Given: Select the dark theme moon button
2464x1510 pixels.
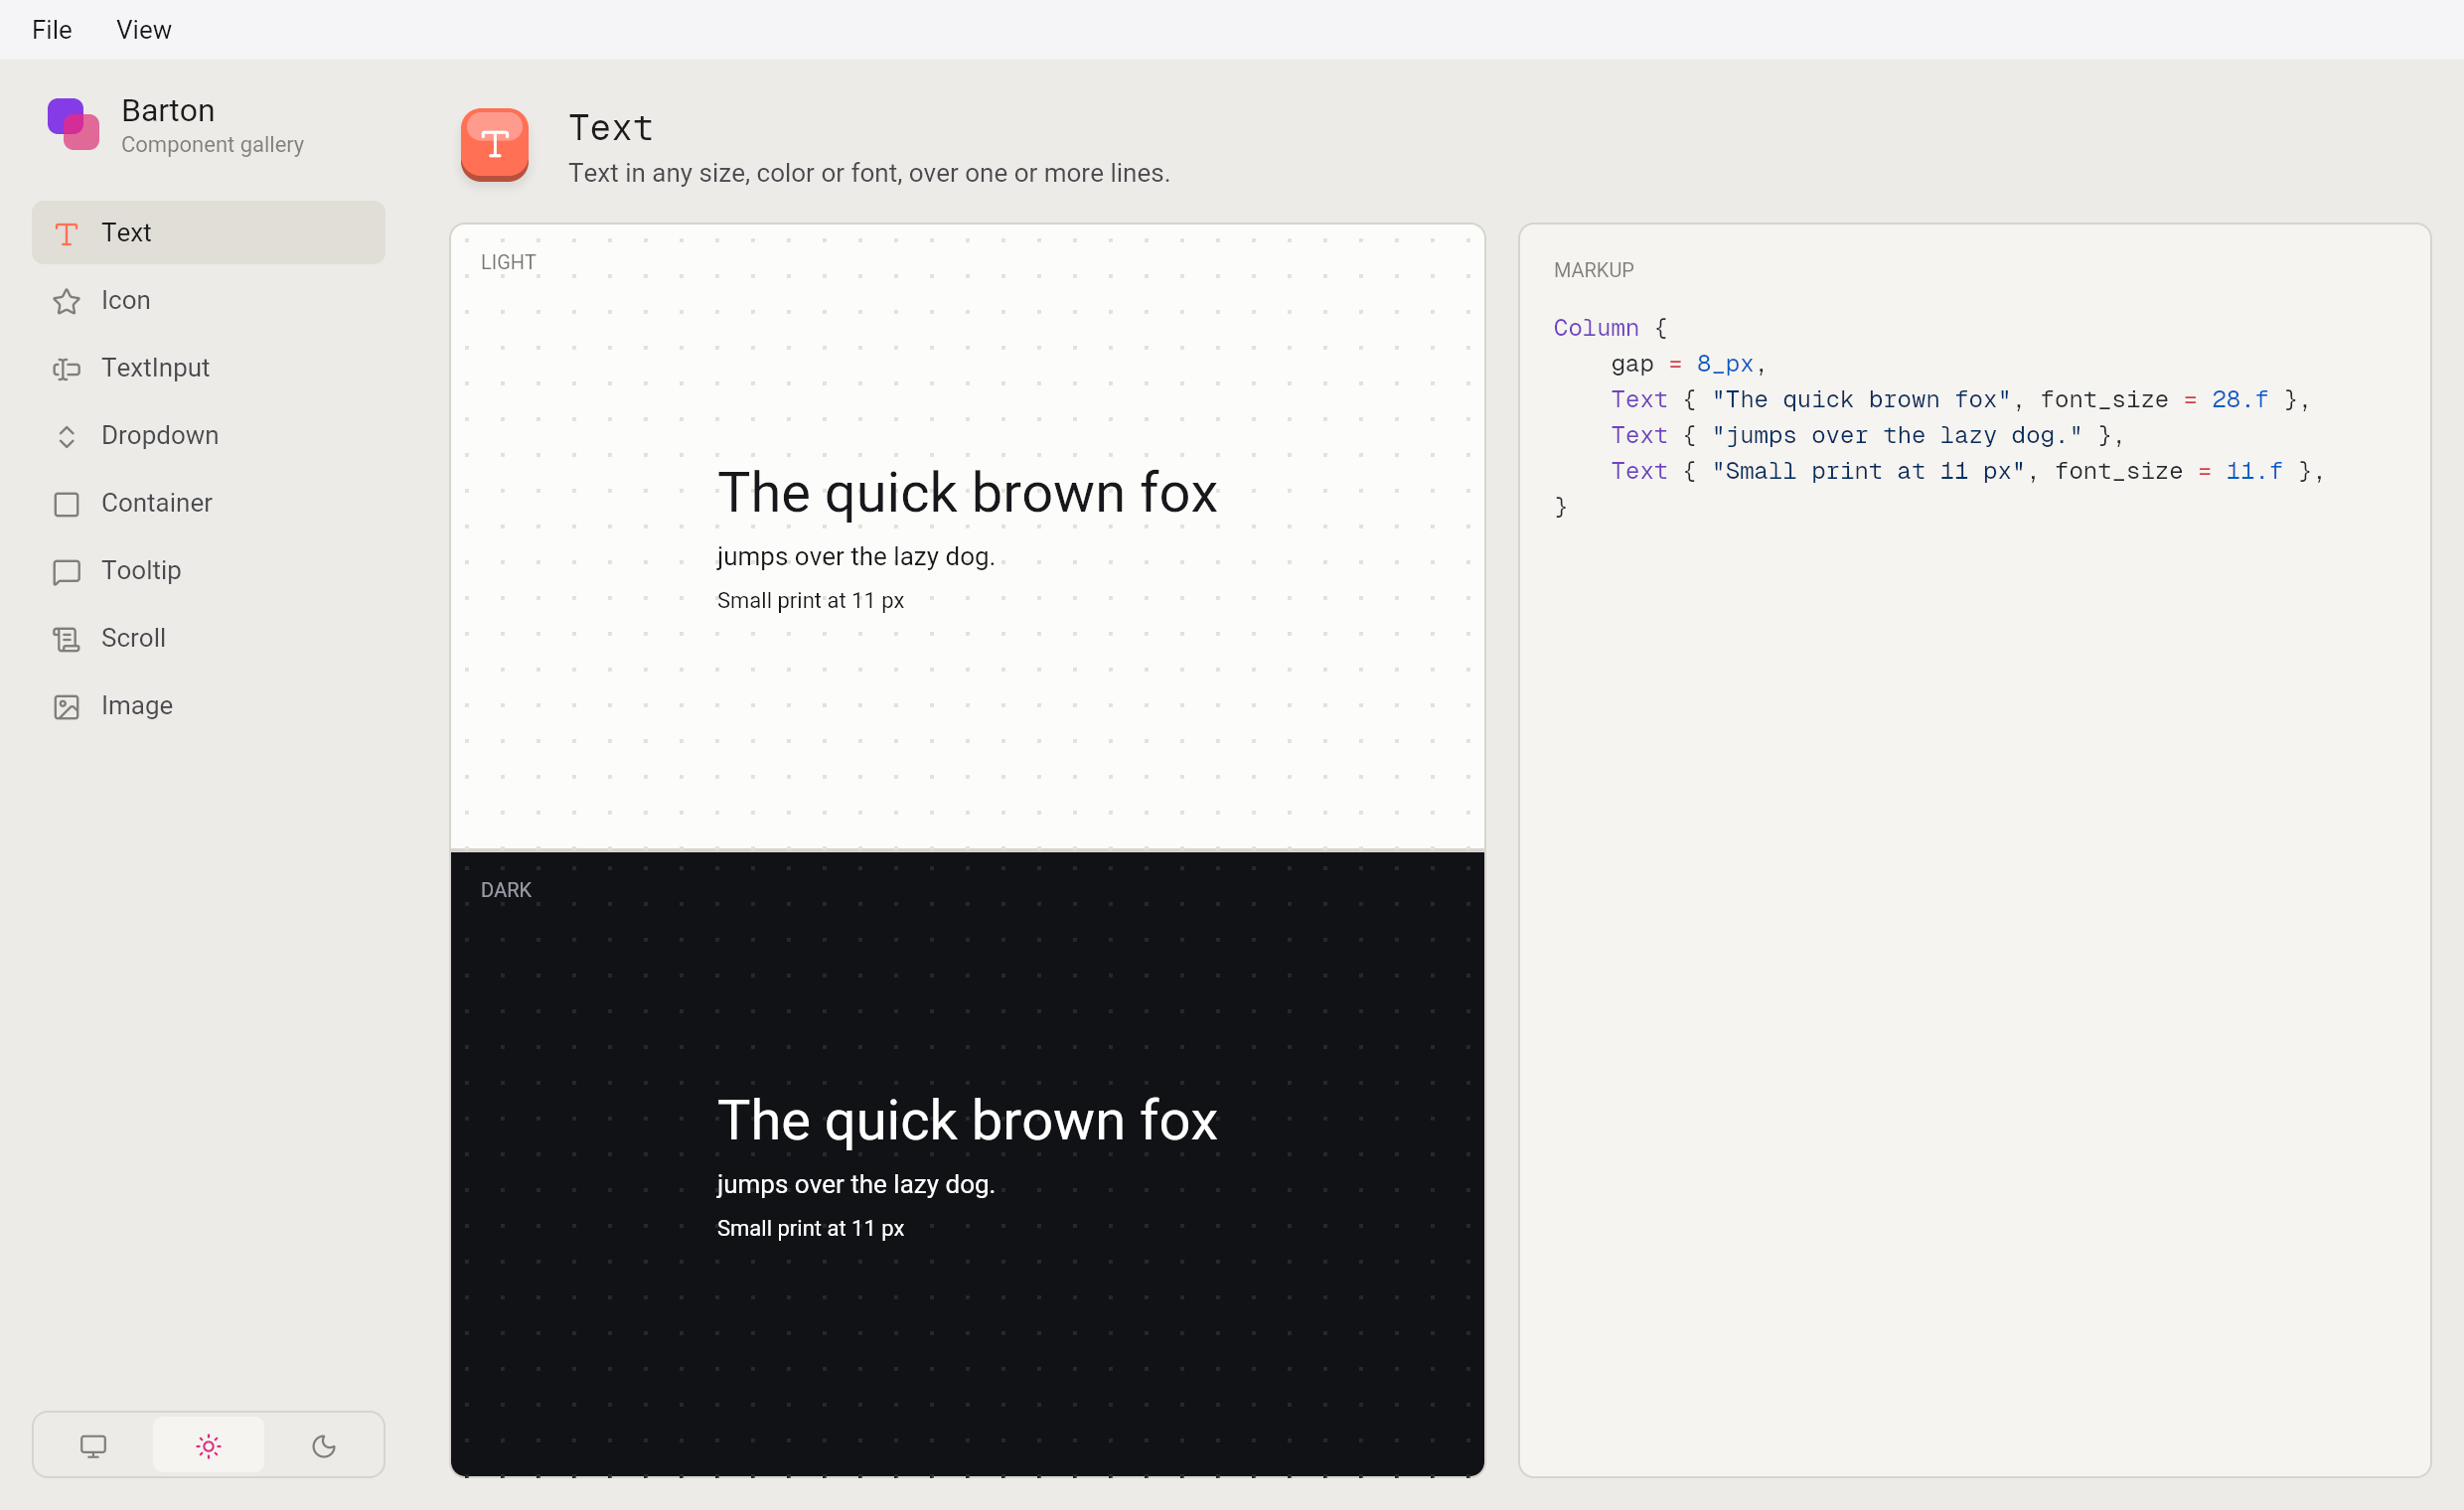Looking at the screenshot, I should click(324, 1445).
